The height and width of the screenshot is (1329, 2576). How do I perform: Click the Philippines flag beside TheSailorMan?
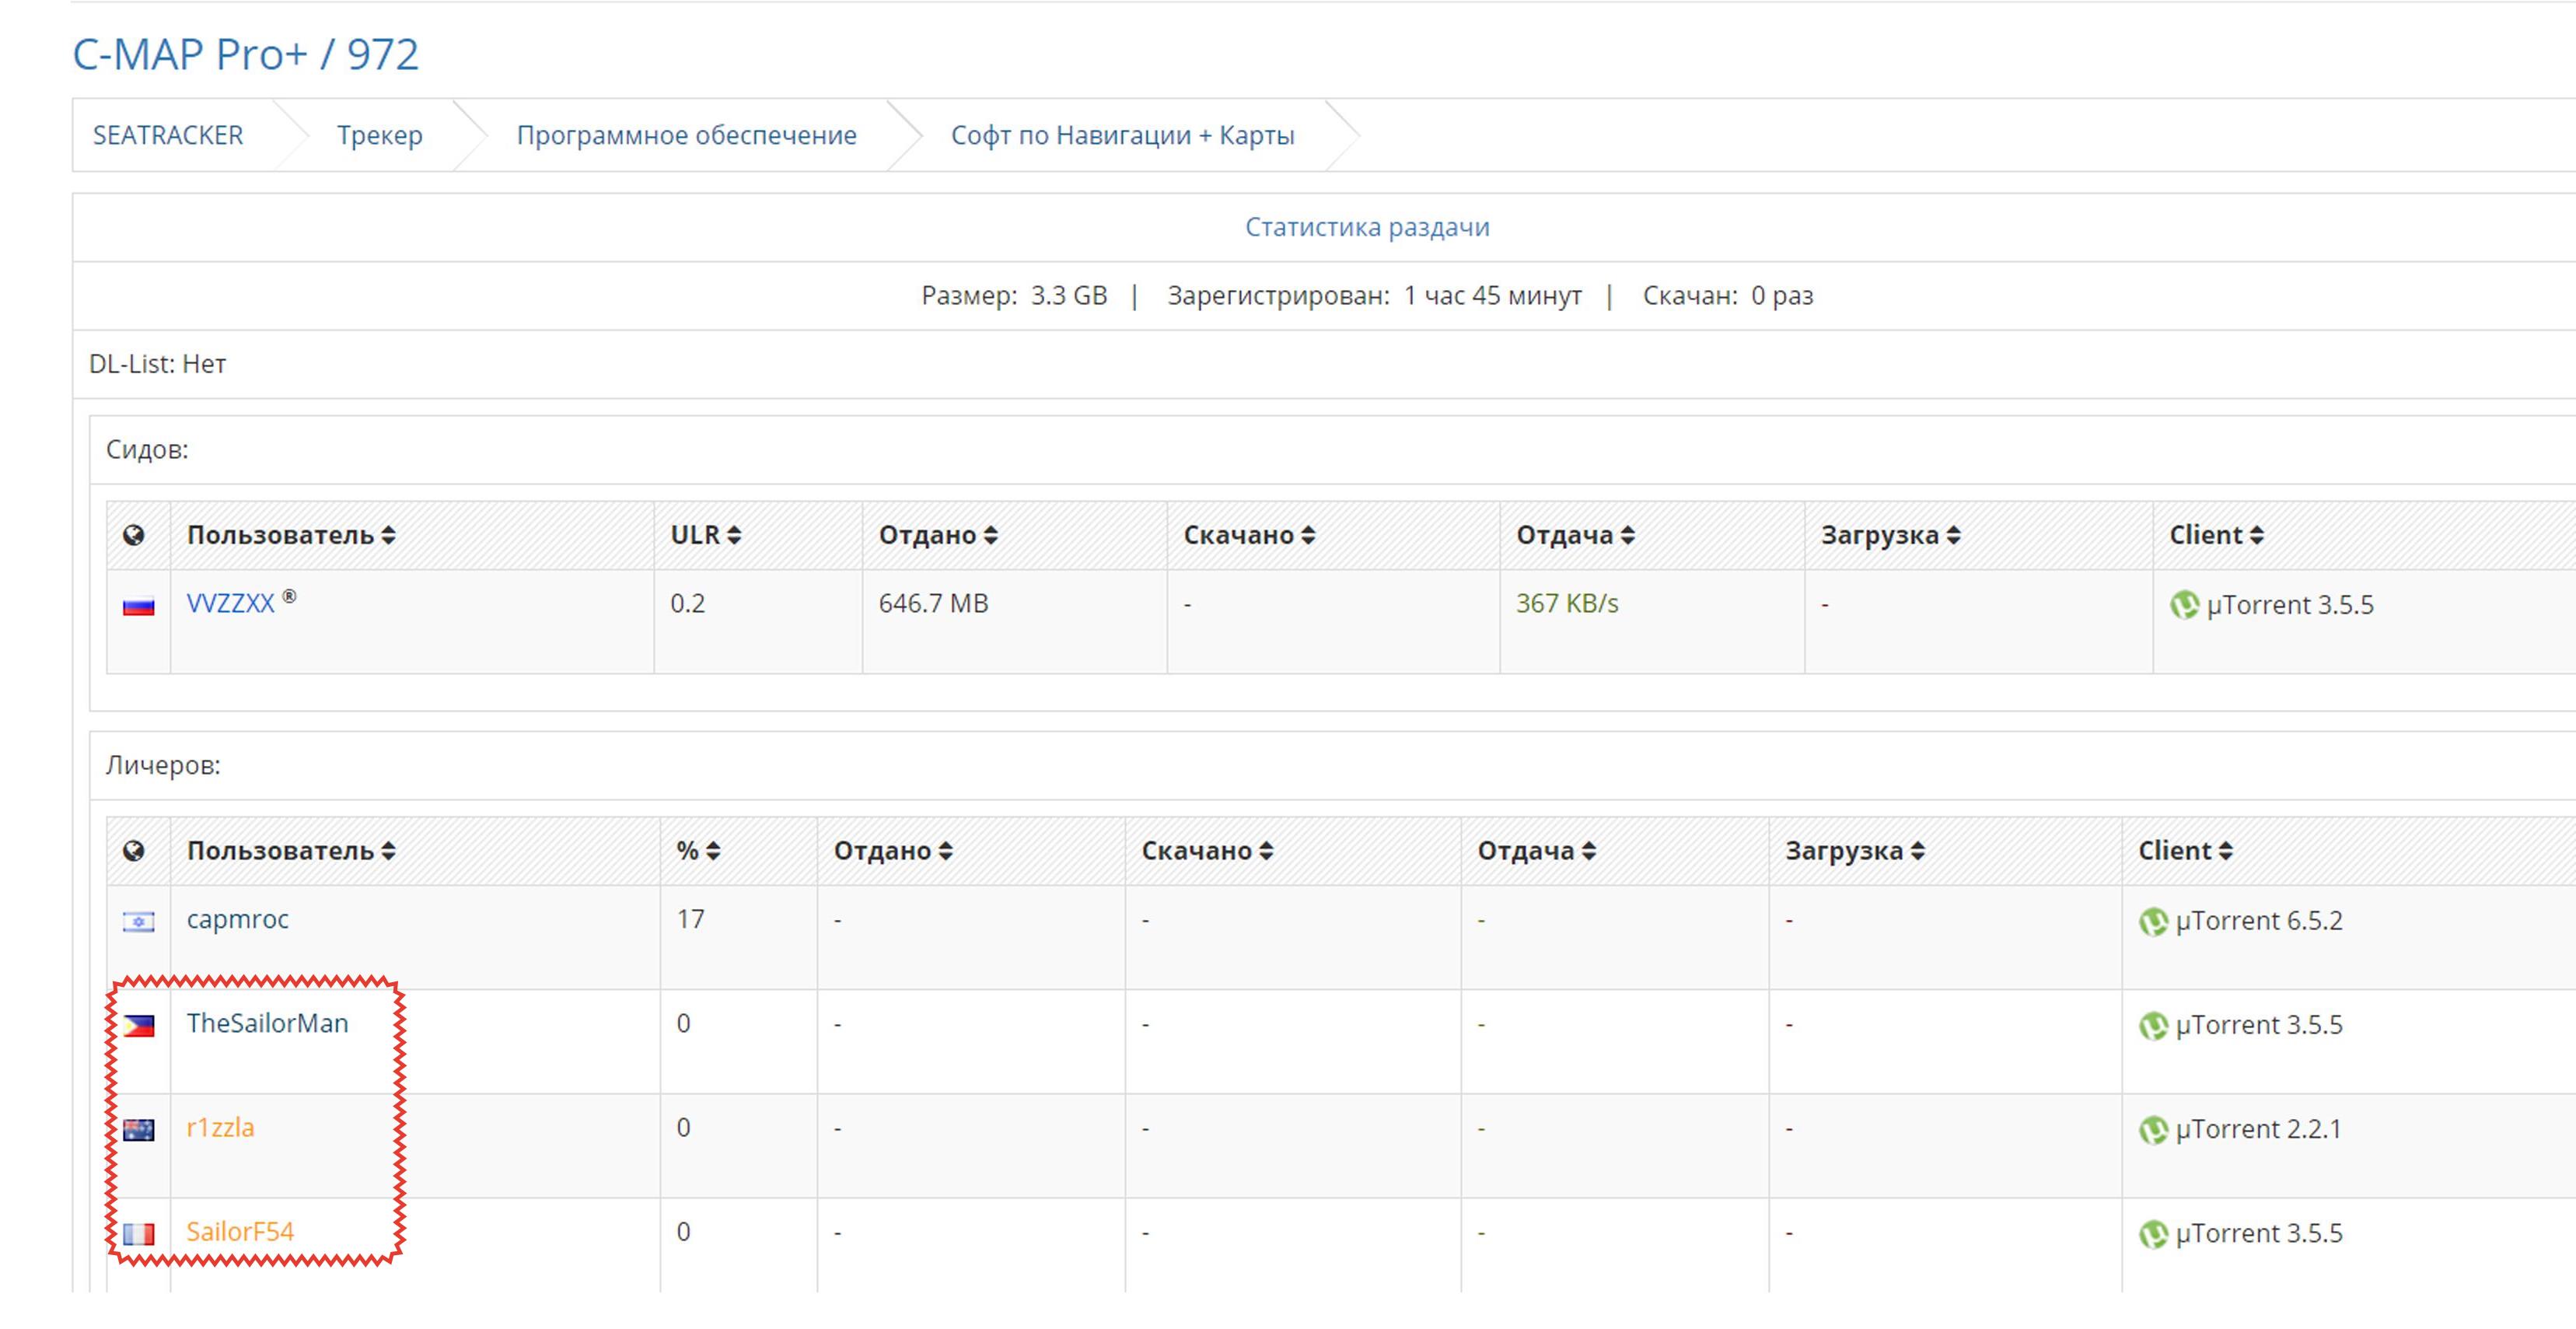coord(138,1025)
